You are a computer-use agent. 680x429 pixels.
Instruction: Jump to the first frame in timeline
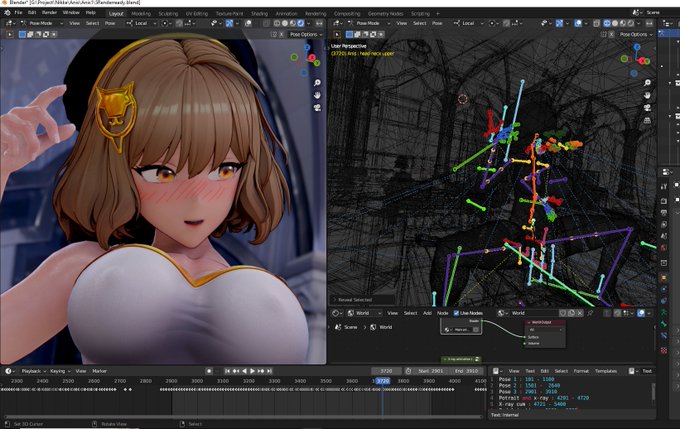click(x=228, y=371)
